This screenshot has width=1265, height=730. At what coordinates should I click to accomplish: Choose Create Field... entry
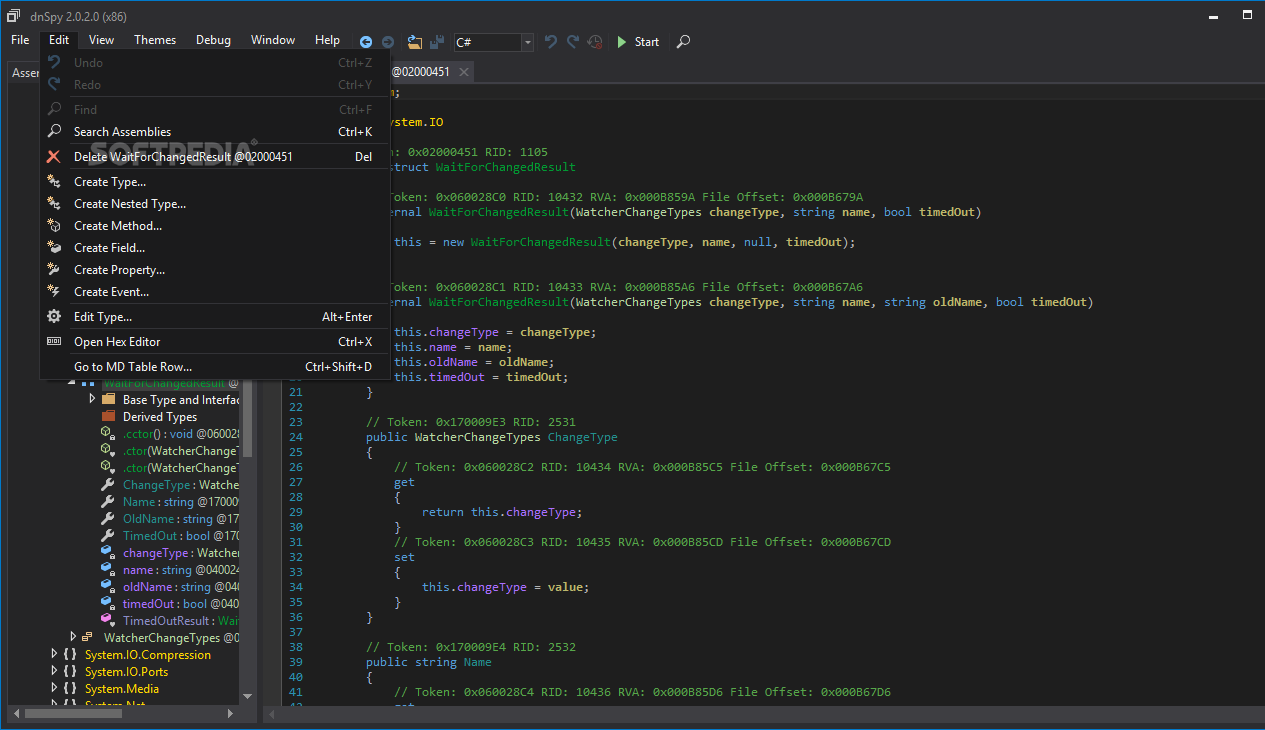[x=214, y=248]
